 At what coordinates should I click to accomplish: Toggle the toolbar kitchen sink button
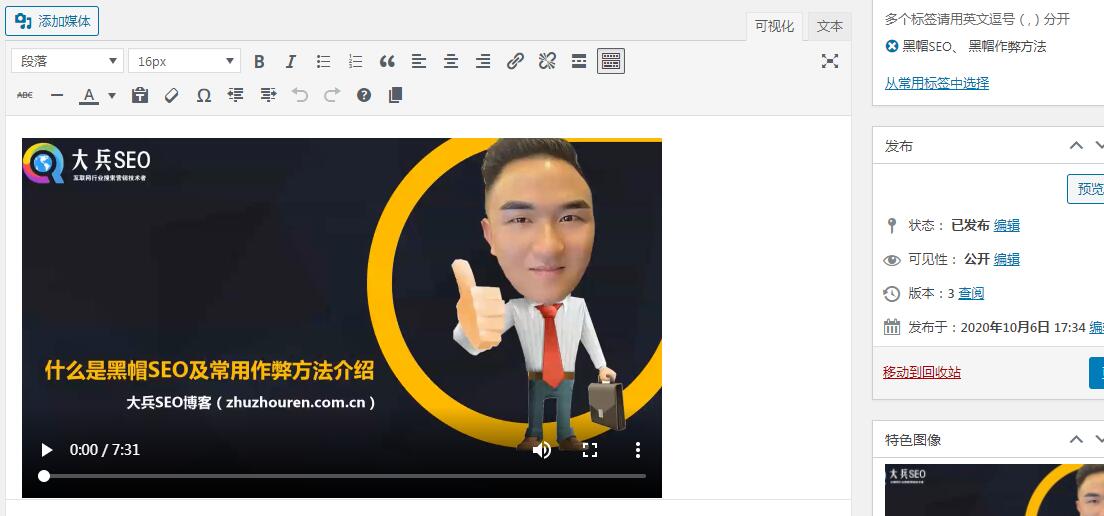click(x=610, y=61)
